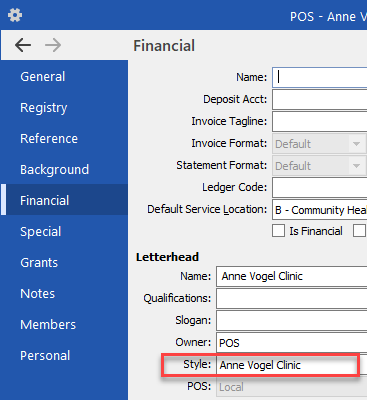367x400 pixels.
Task: Go forward with the right arrow
Action: [53, 45]
